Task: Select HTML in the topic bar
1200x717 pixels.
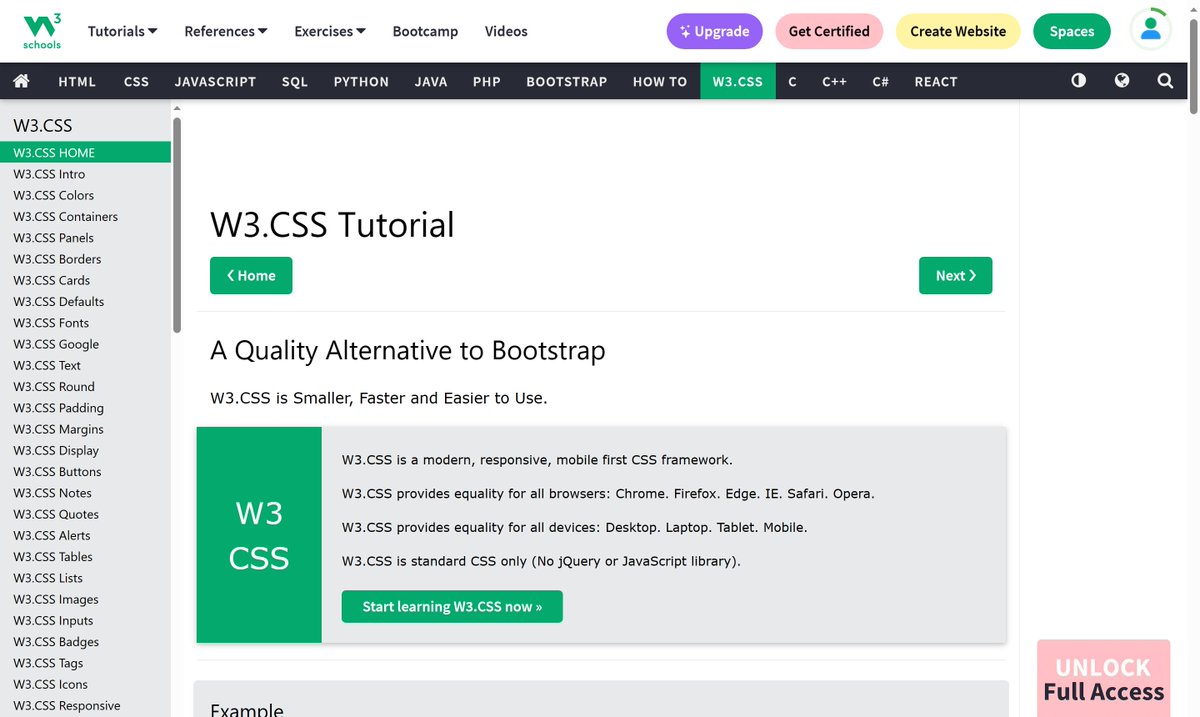Action: 77,81
